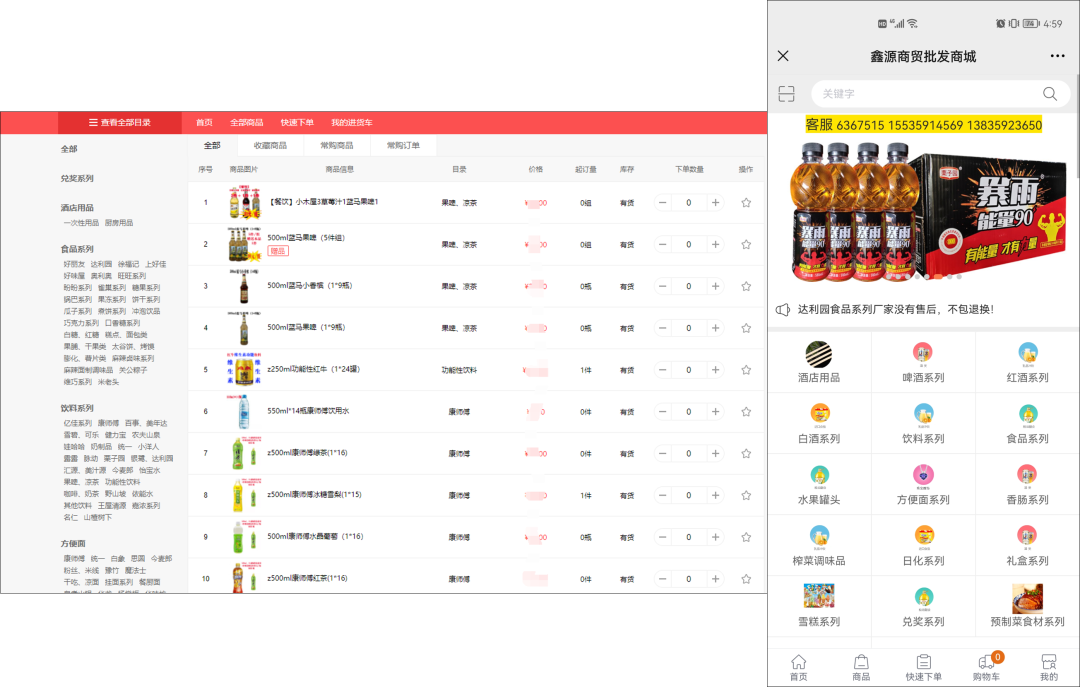
Task: Open 全部商品 in the red navigation bar
Action: click(247, 123)
